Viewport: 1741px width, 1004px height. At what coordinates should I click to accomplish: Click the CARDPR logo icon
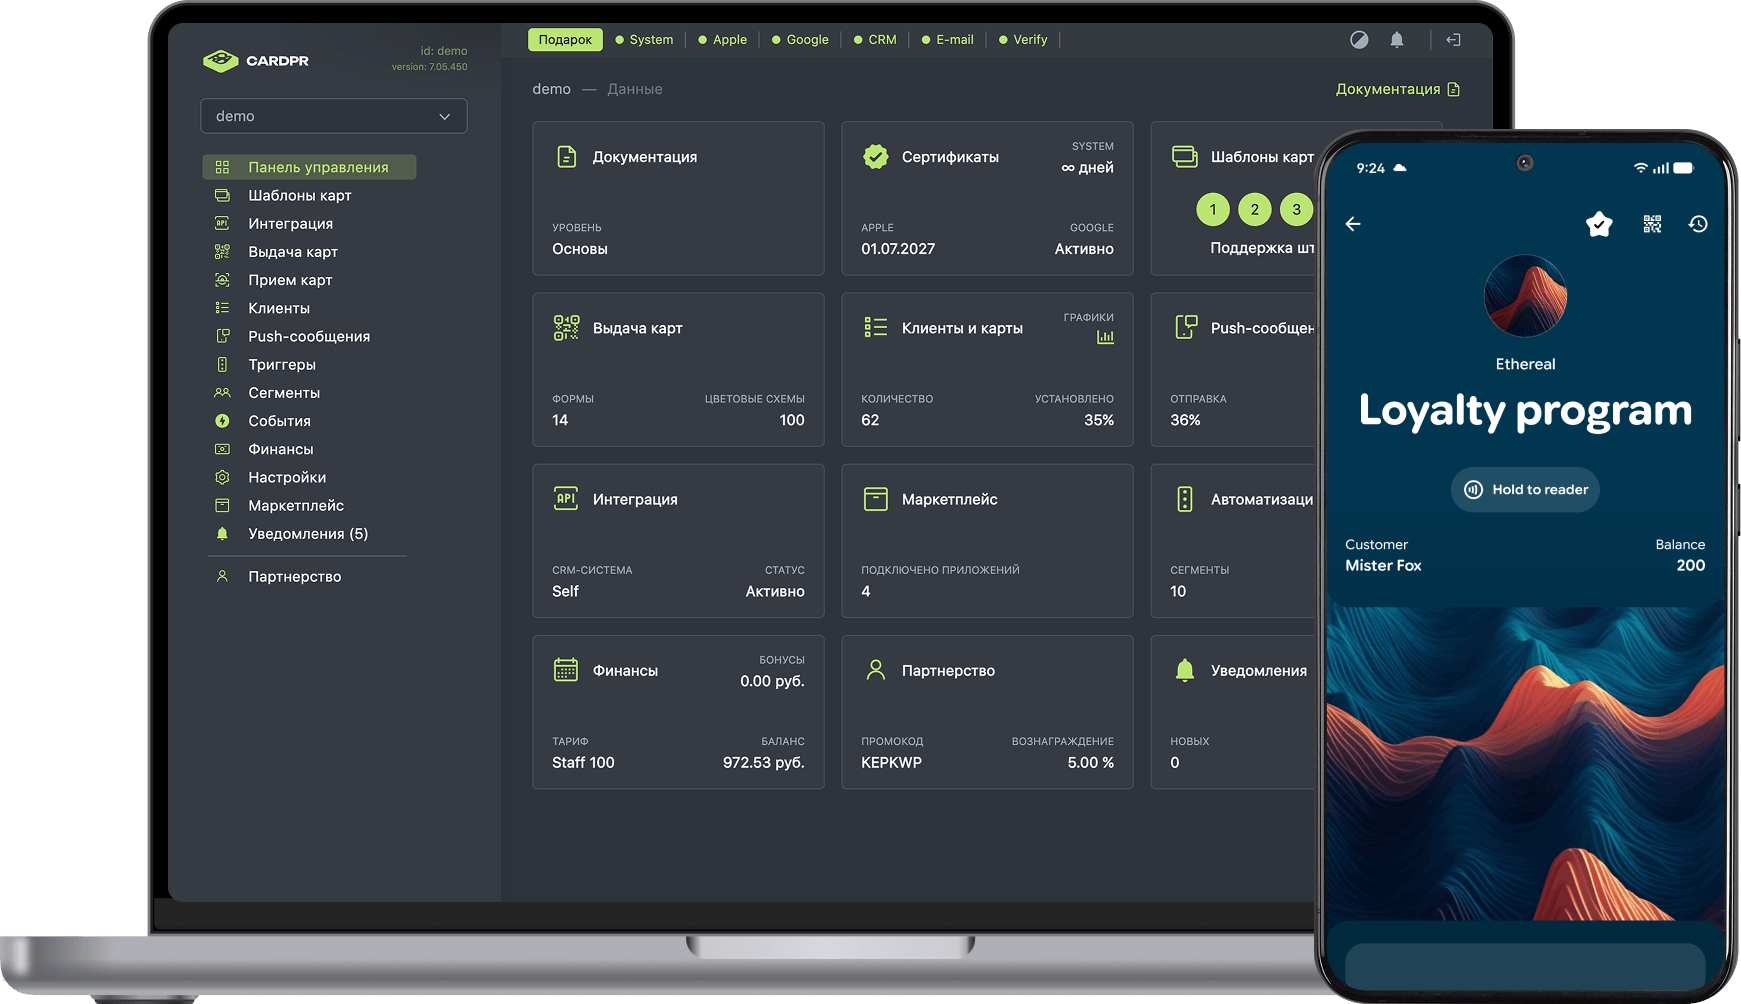(x=220, y=61)
